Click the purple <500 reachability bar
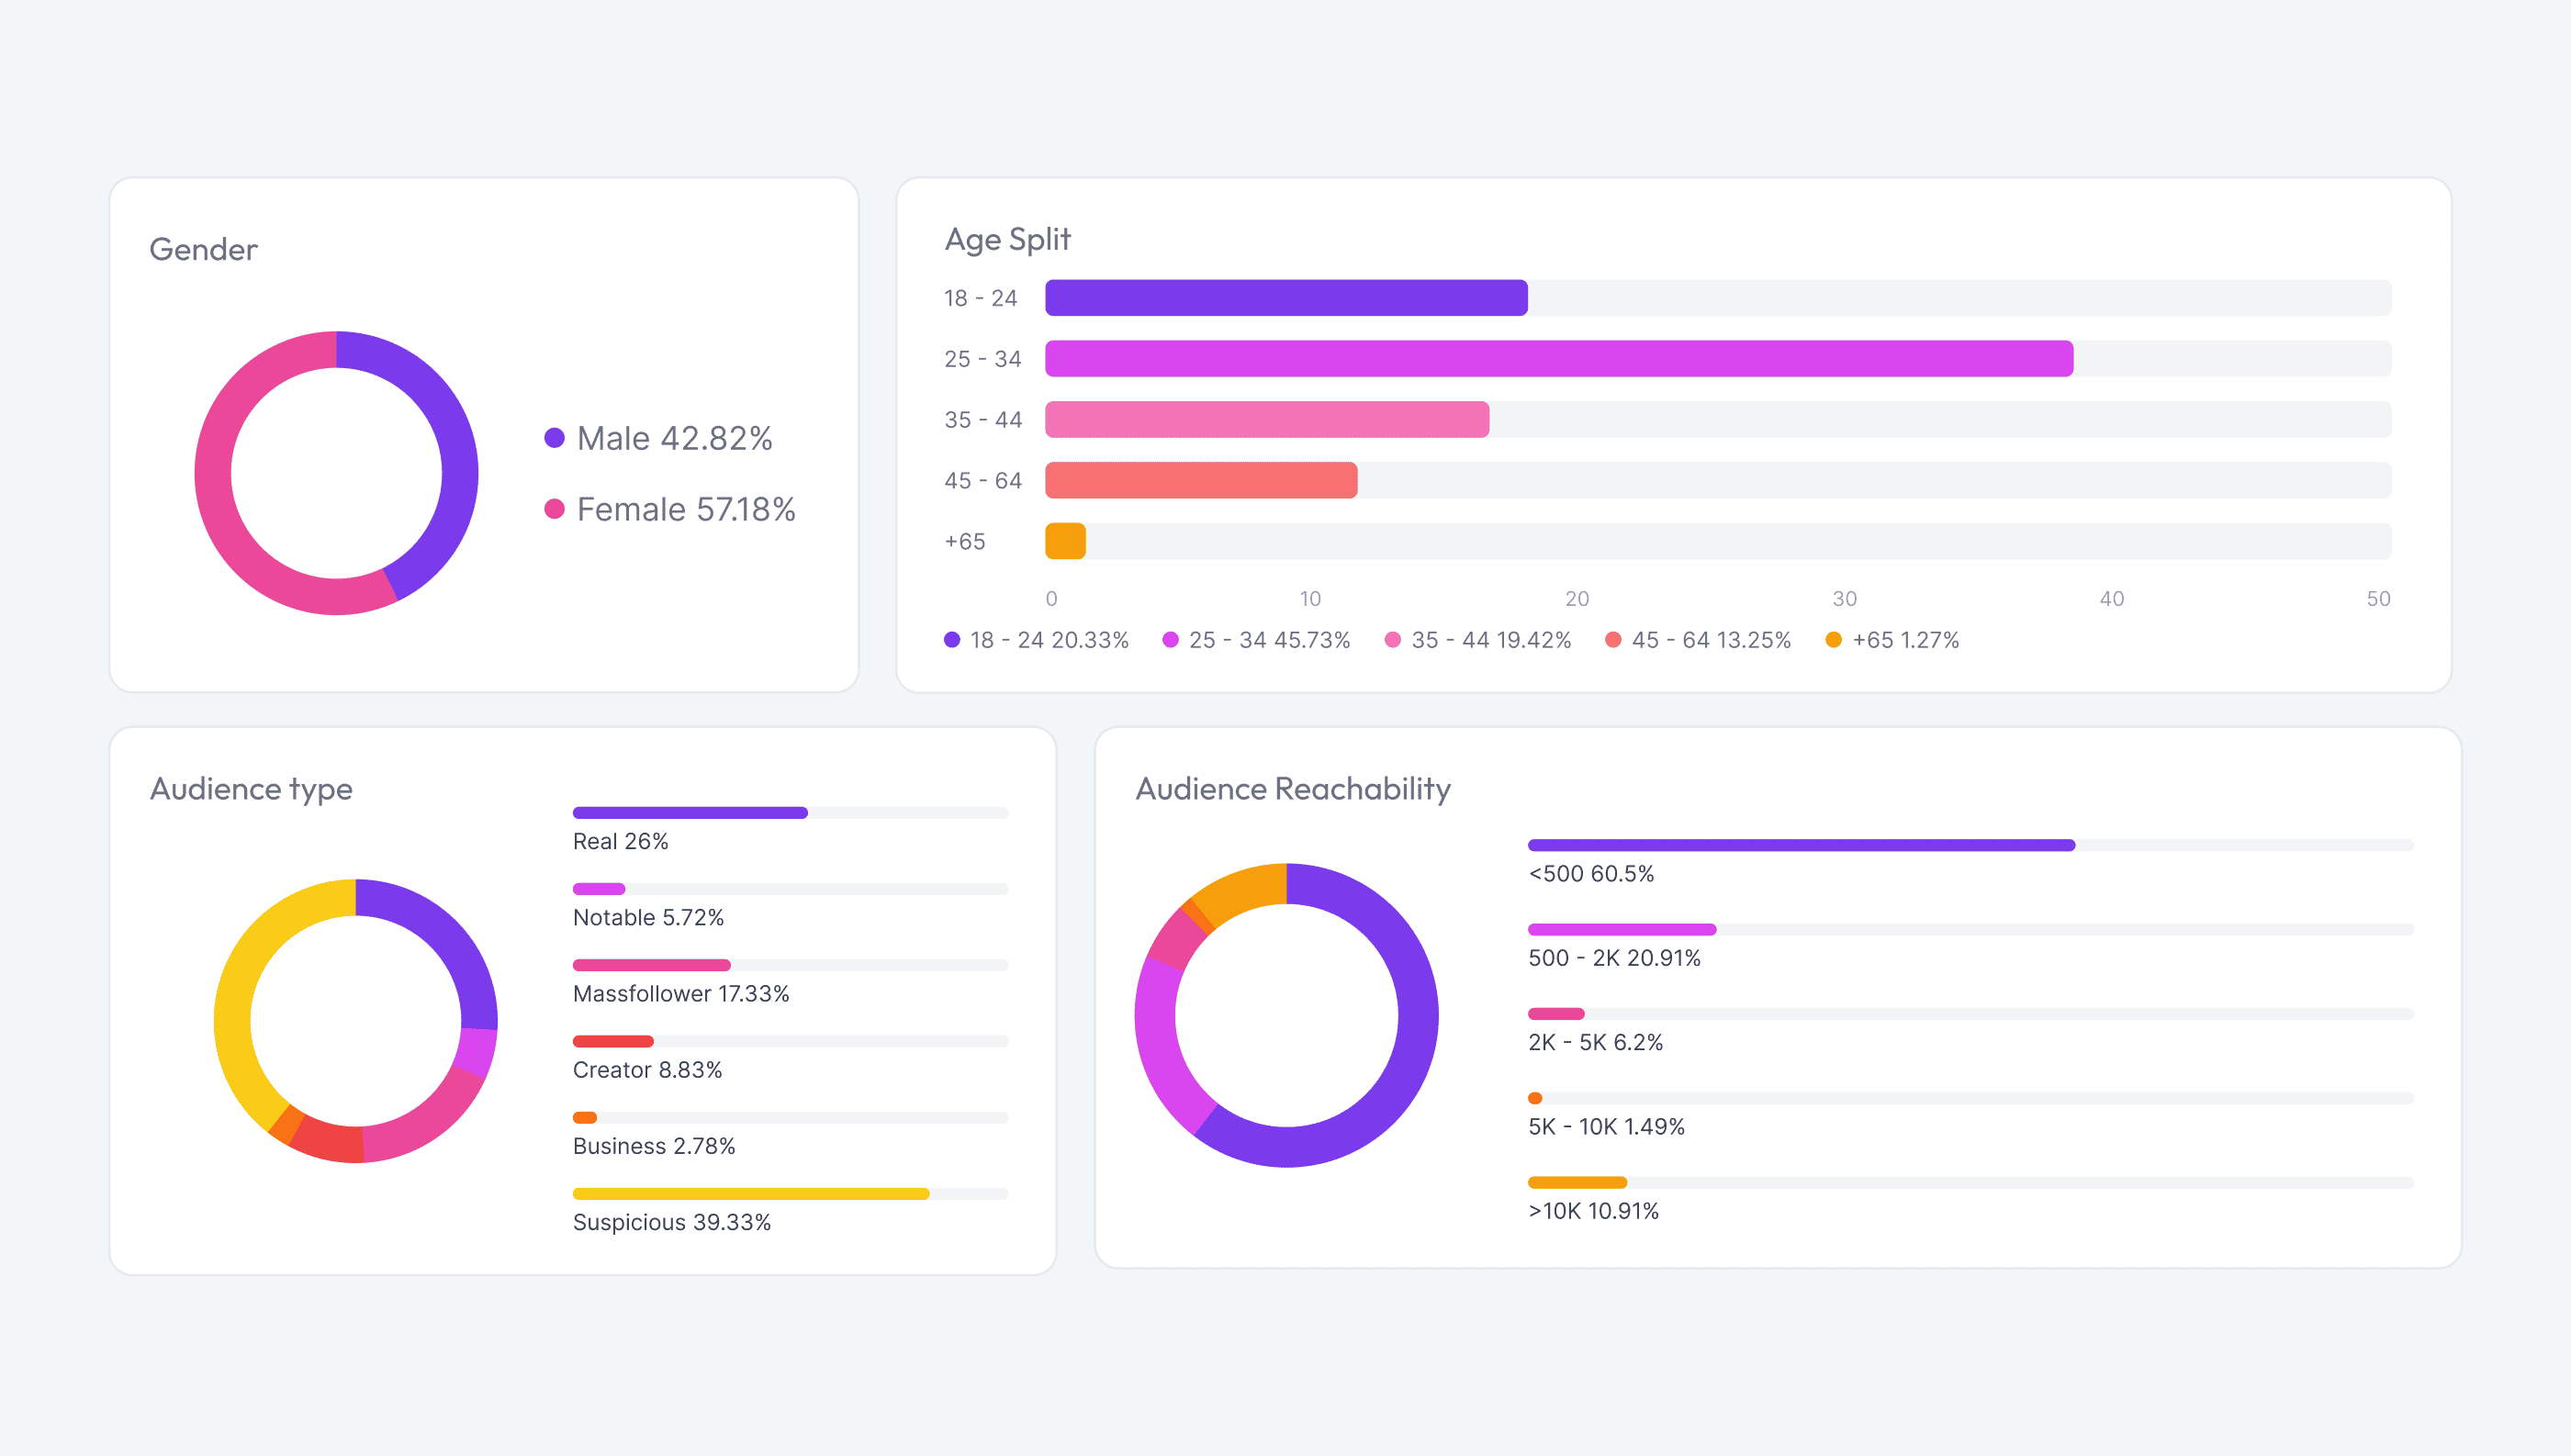Image resolution: width=2571 pixels, height=1456 pixels. (x=1802, y=845)
